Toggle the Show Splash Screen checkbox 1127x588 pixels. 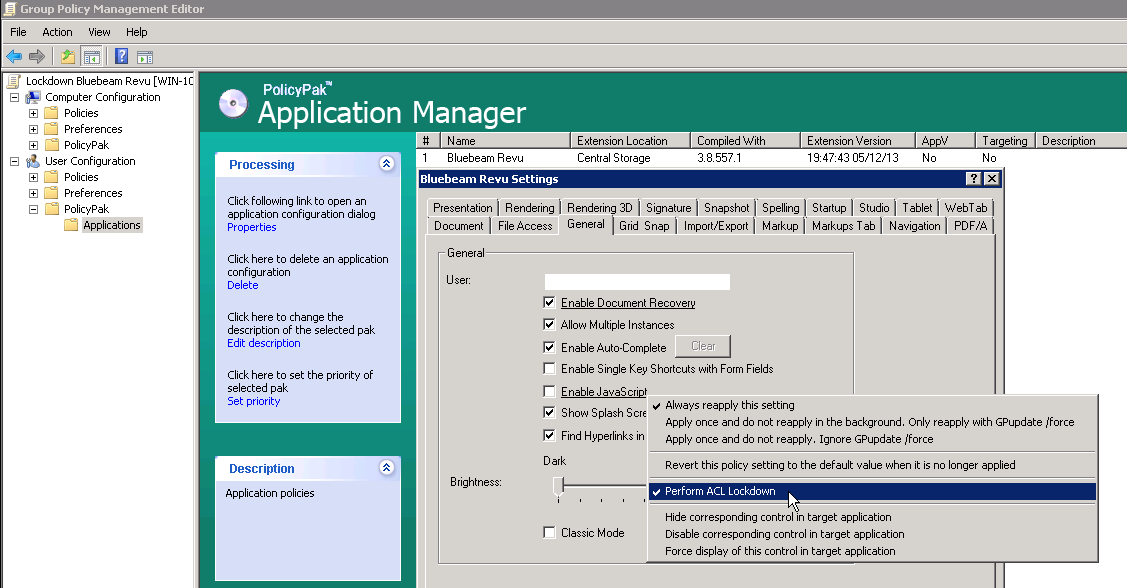(x=549, y=413)
